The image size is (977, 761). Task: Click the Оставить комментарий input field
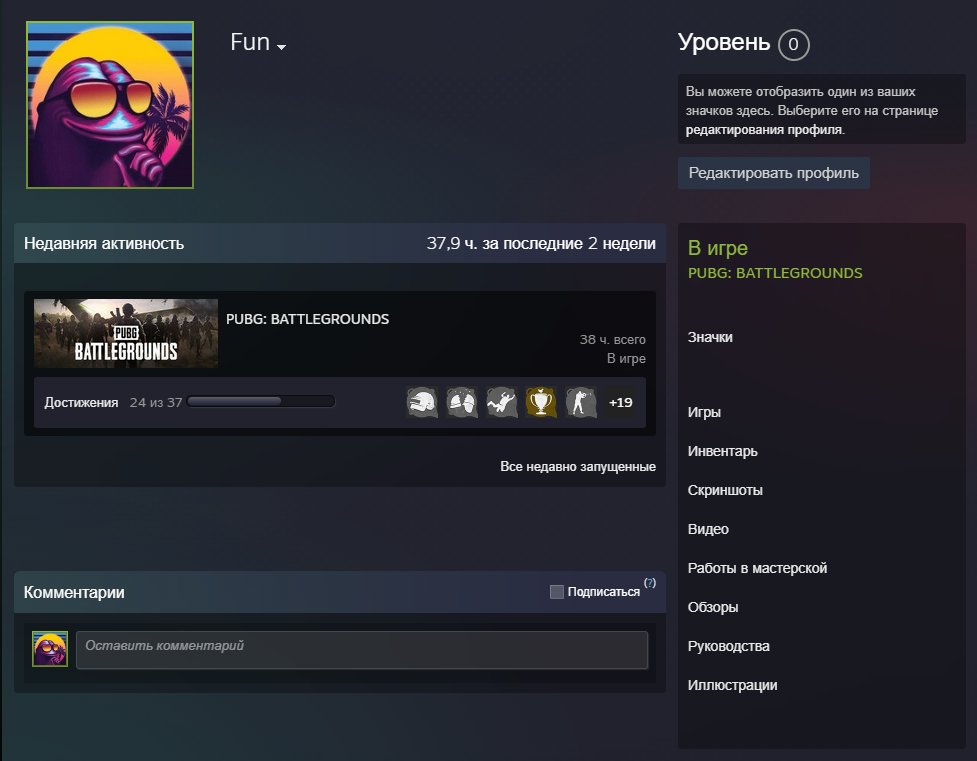[362, 650]
